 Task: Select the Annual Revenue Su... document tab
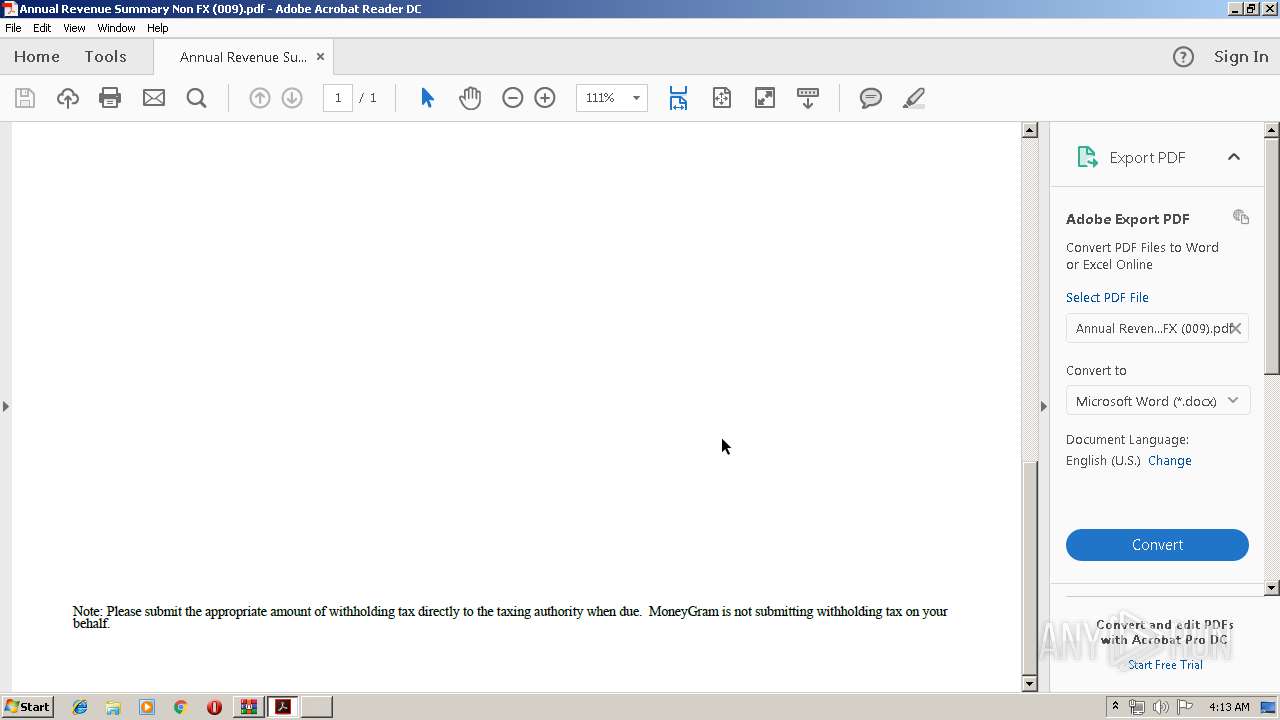pyautogui.click(x=243, y=57)
